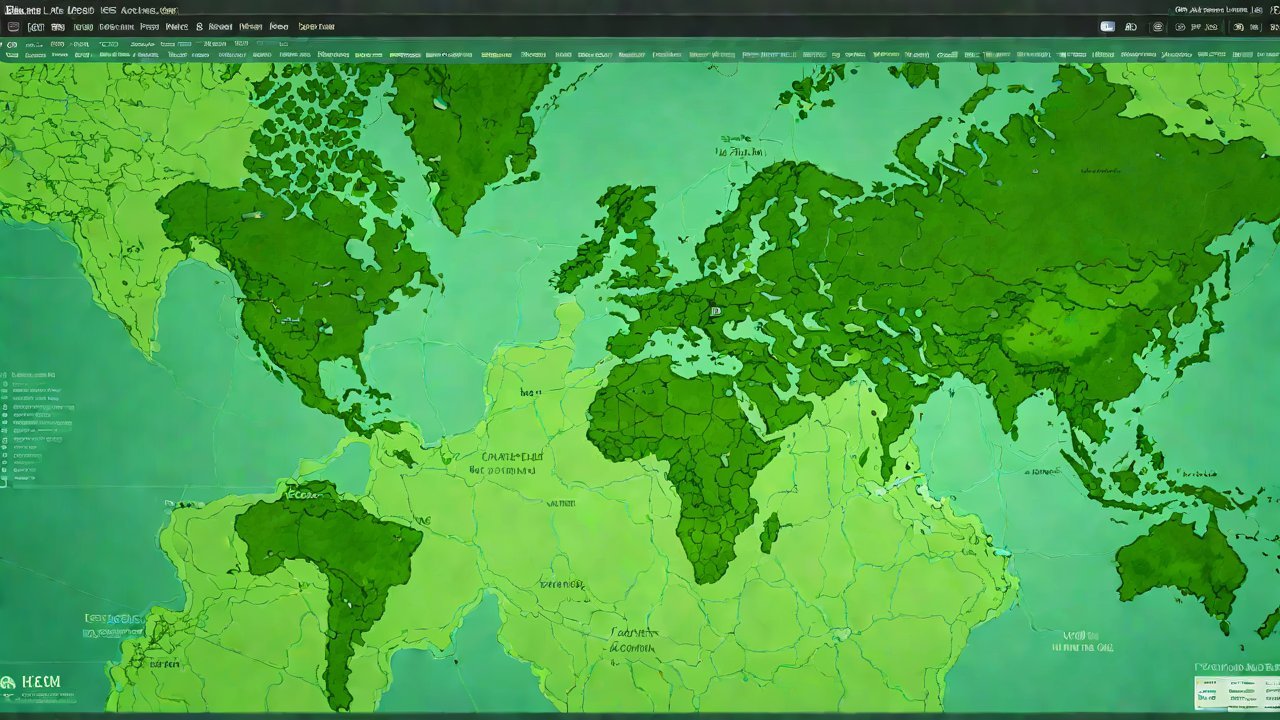Open the "8" item in the top menu bar
1280x720 pixels.
[199, 27]
